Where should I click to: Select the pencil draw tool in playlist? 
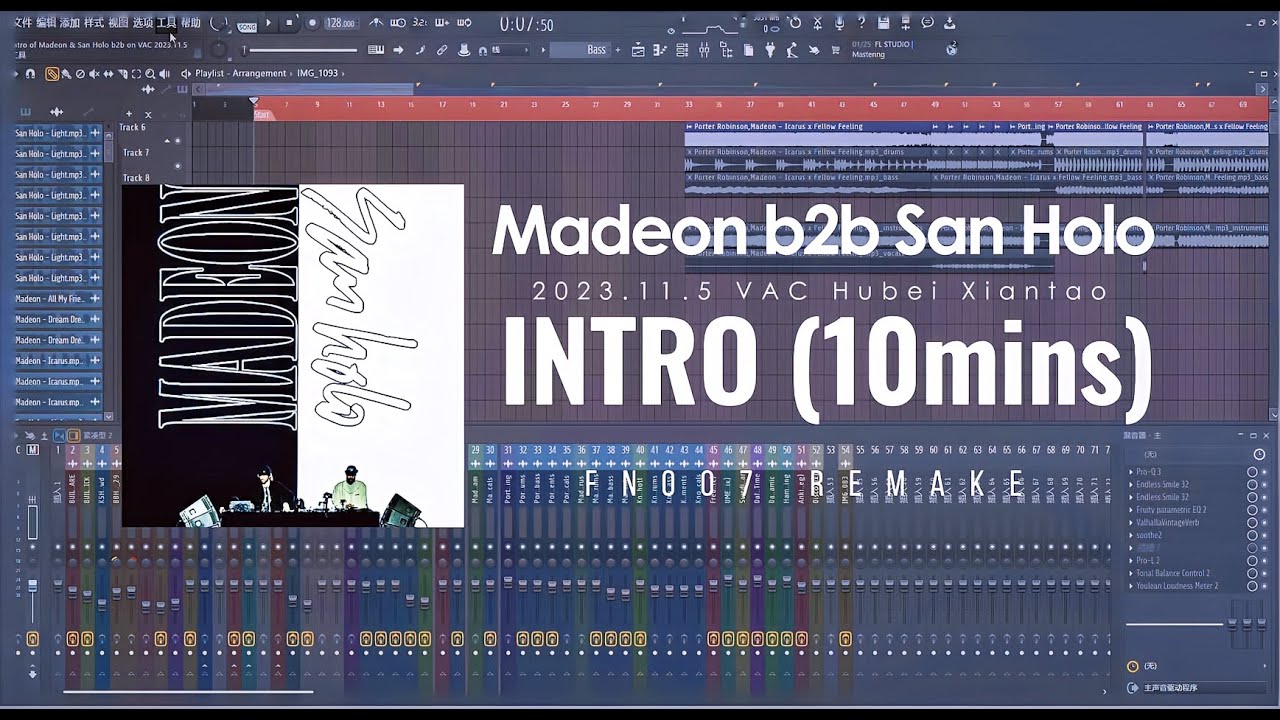52,73
